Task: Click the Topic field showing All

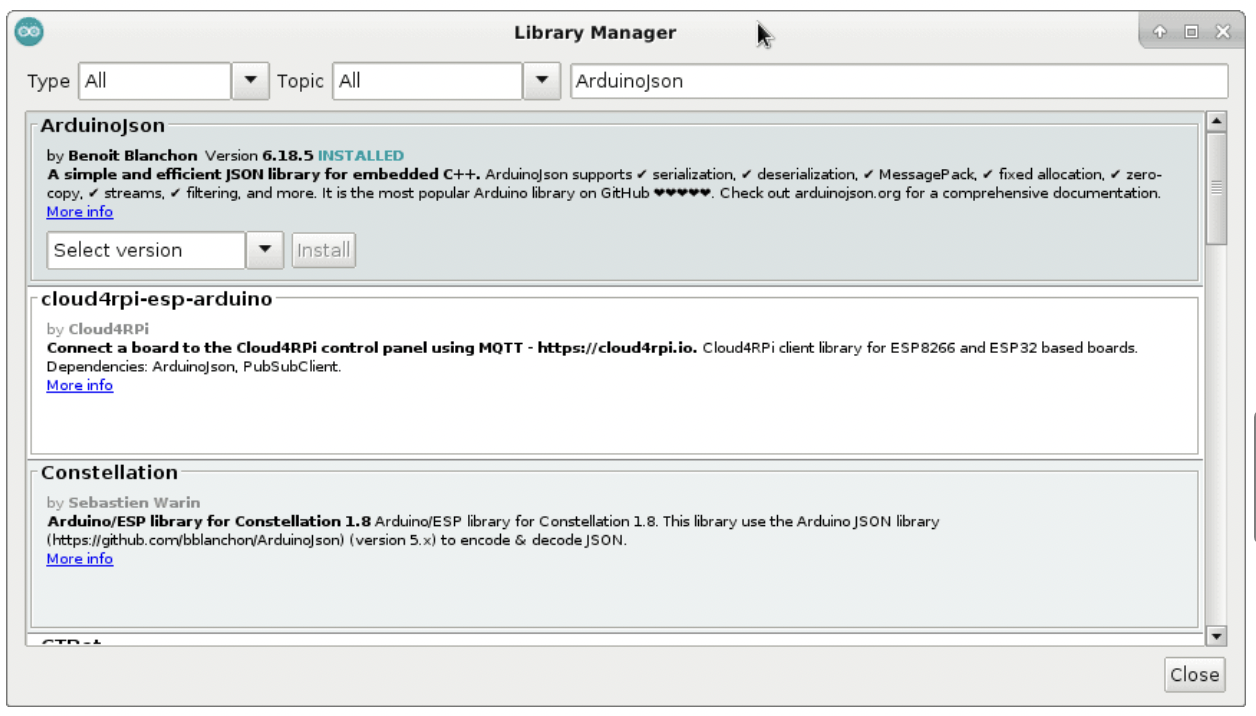Action: 427,81
